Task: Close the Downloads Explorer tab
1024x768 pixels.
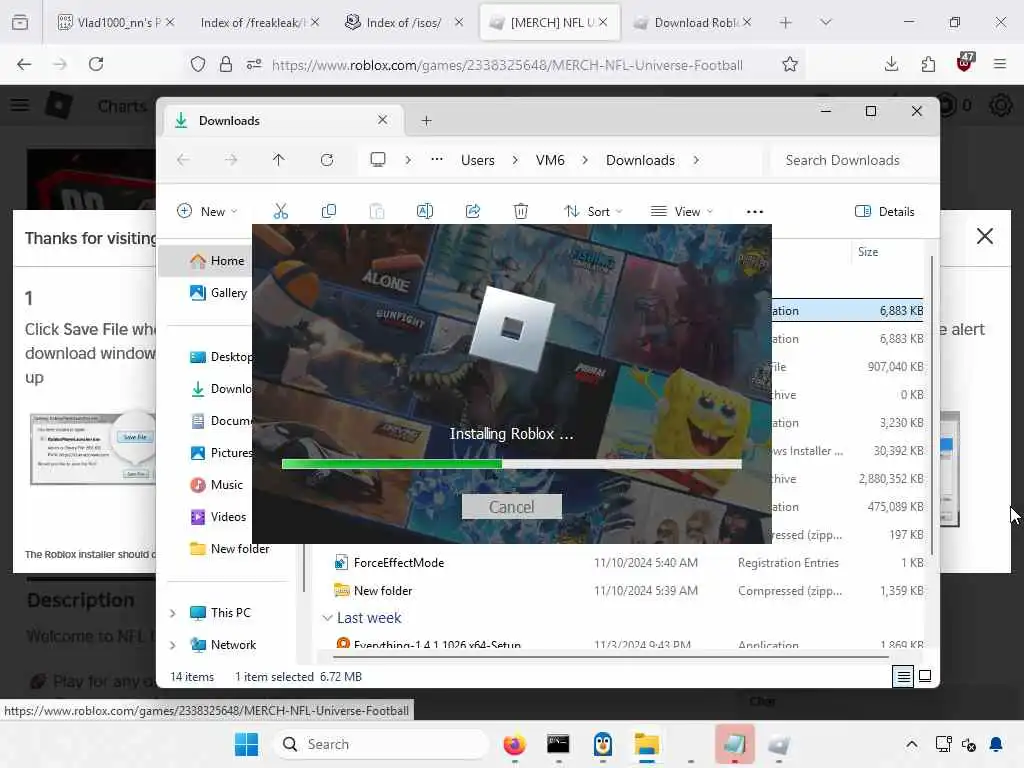Action: click(383, 120)
